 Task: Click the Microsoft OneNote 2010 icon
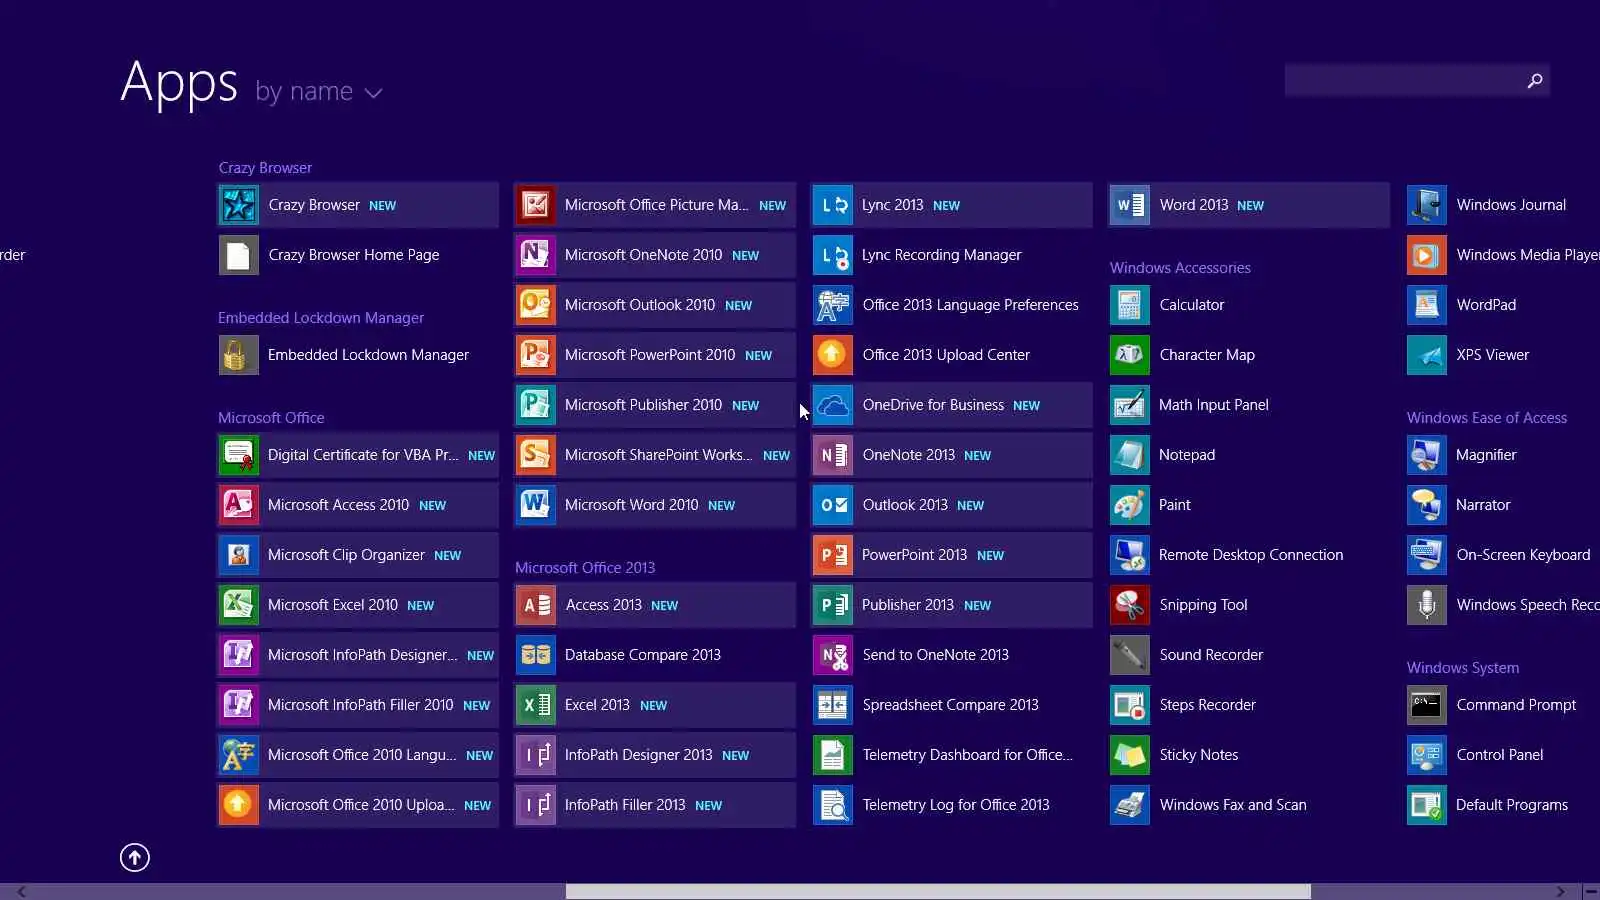click(x=535, y=255)
